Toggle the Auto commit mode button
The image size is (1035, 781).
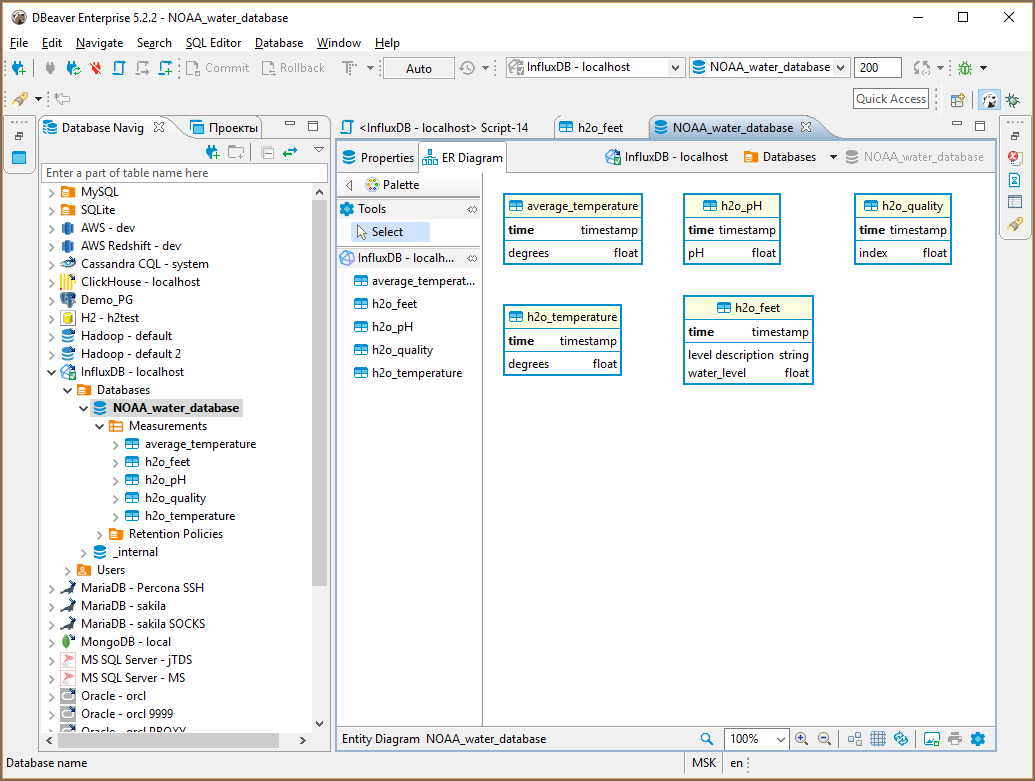419,68
